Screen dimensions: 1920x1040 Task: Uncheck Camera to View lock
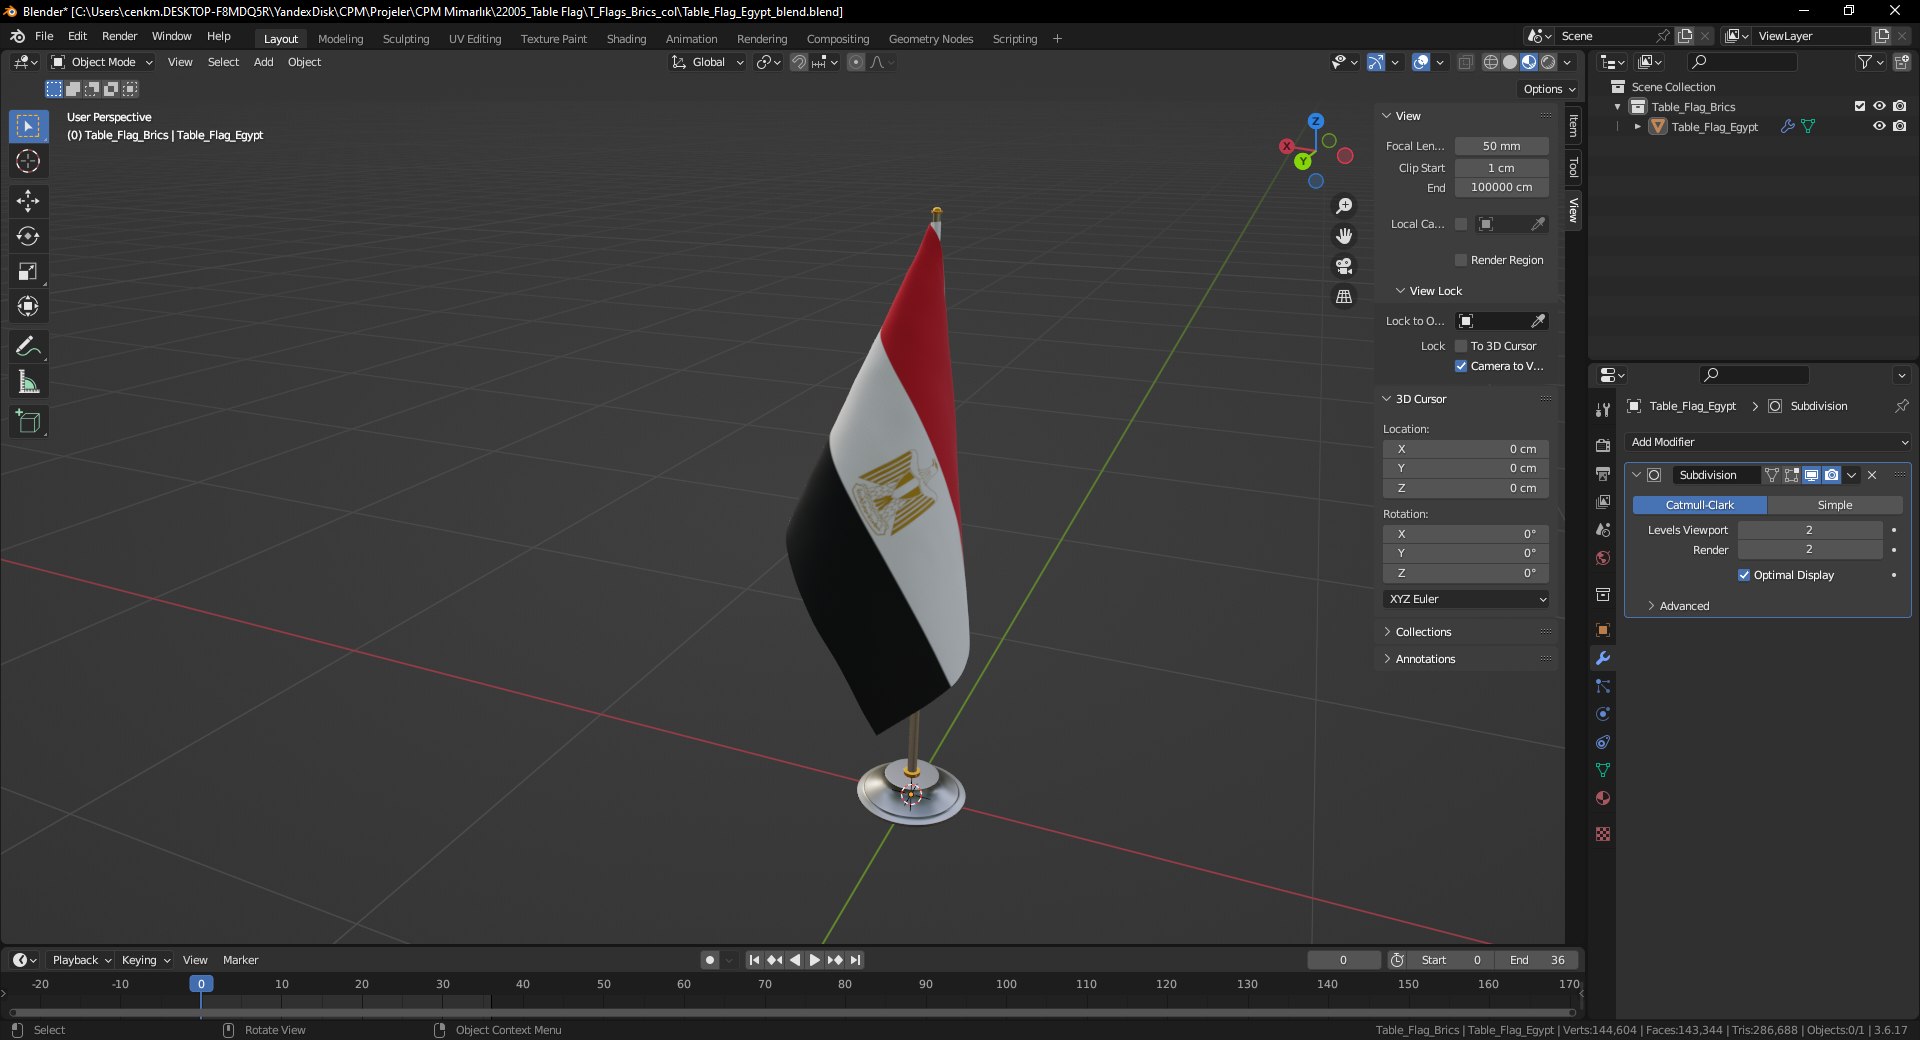pyautogui.click(x=1461, y=366)
